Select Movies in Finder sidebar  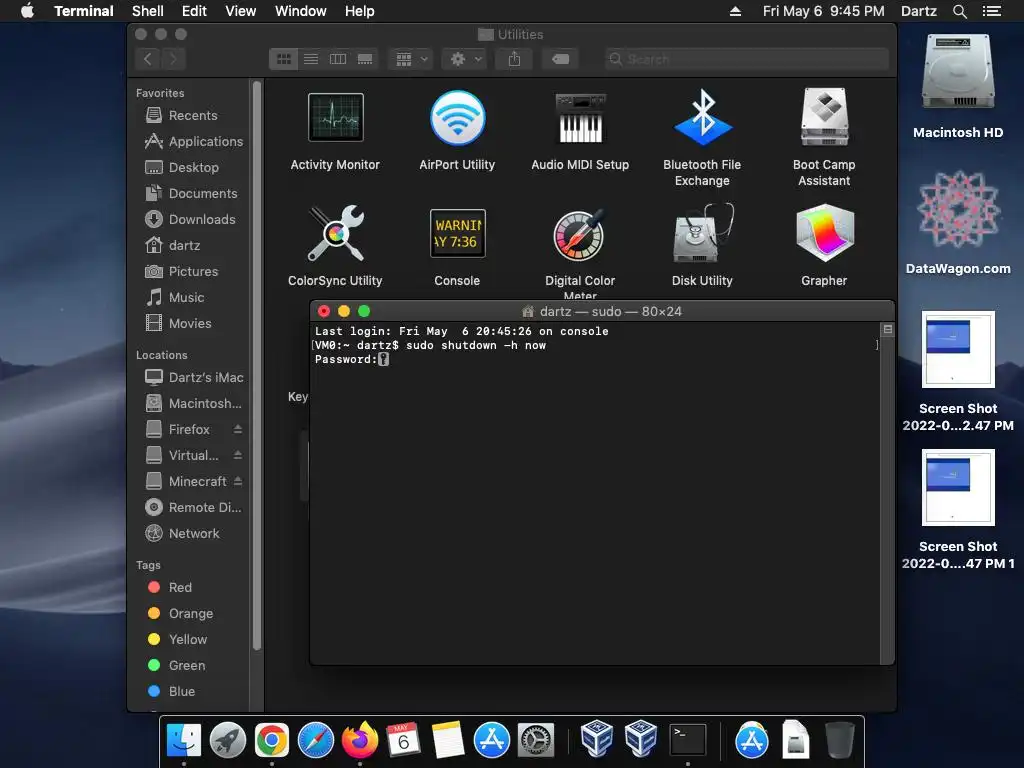coord(178,324)
